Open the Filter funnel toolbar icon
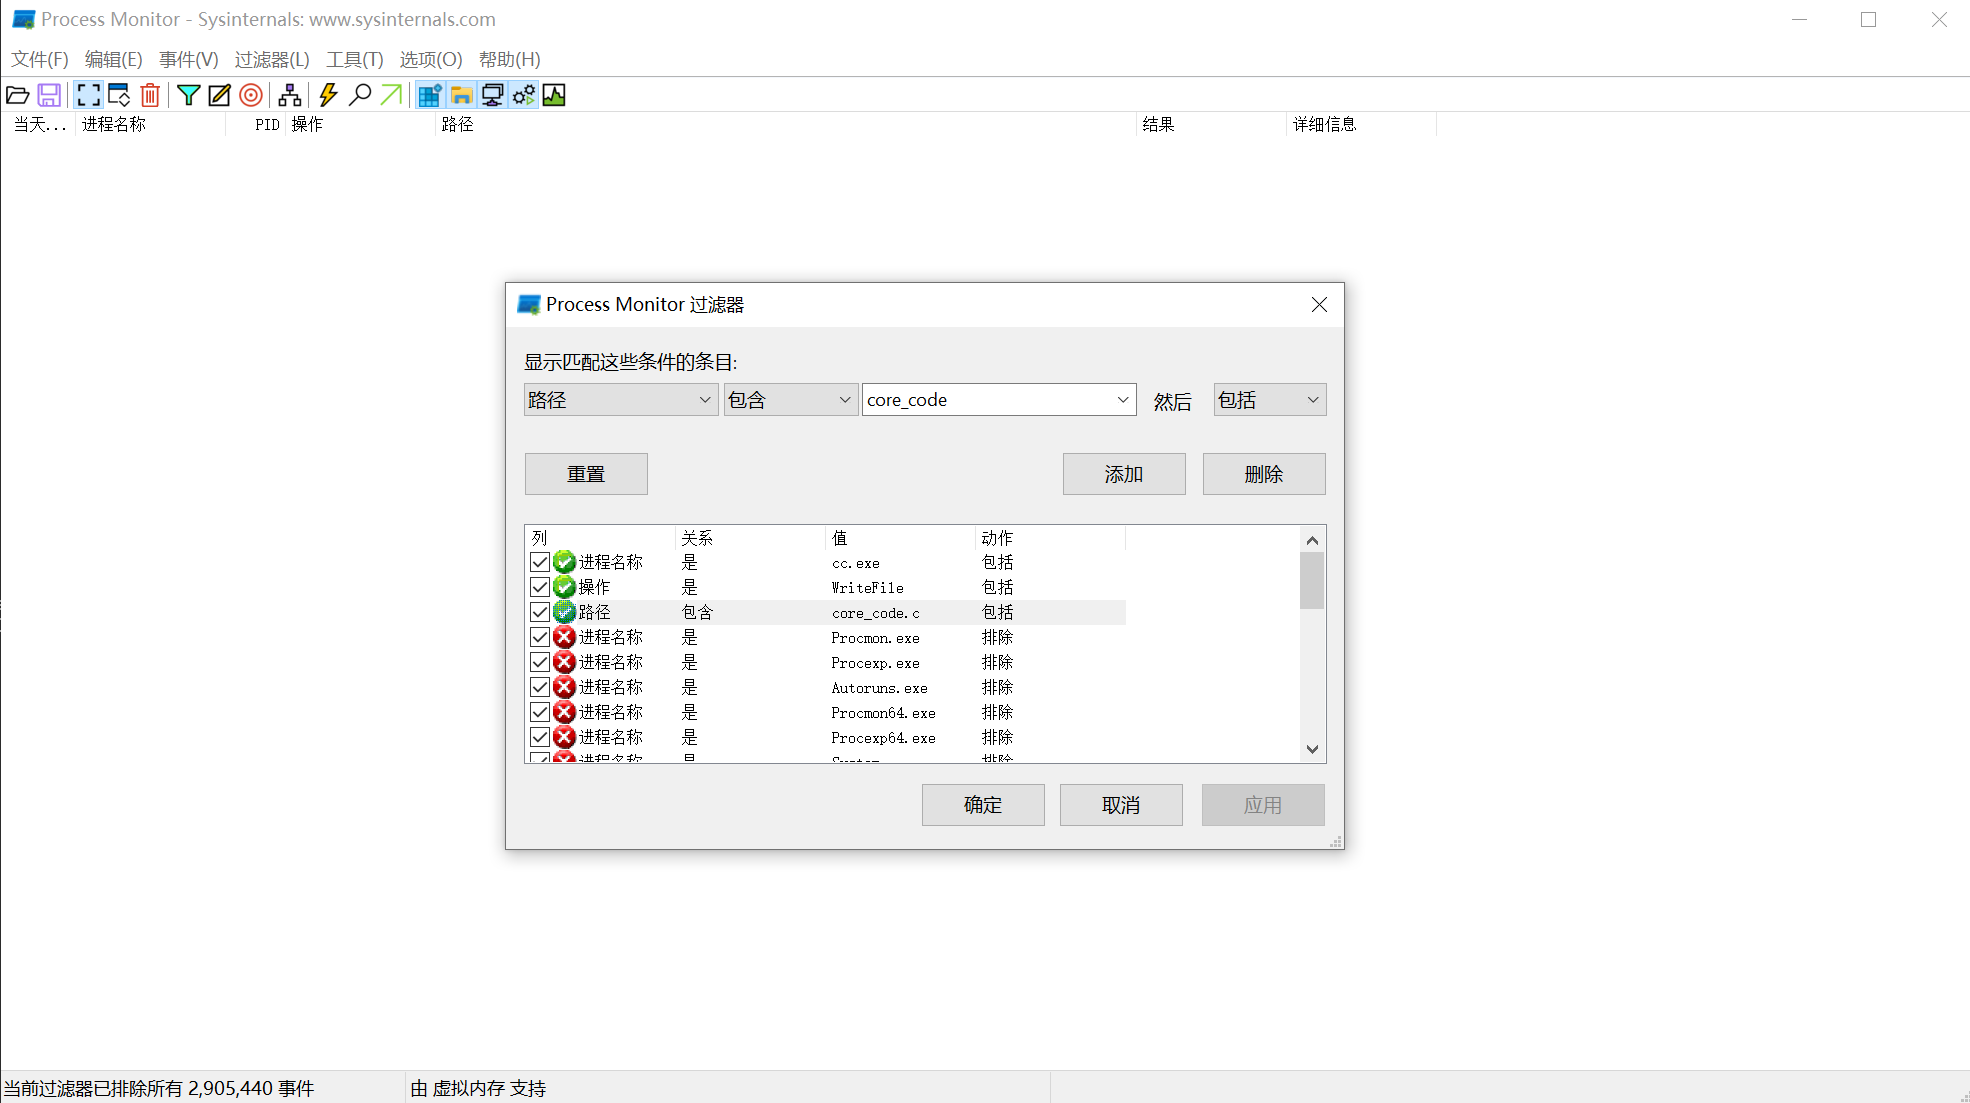The width and height of the screenshot is (1970, 1103). [188, 95]
